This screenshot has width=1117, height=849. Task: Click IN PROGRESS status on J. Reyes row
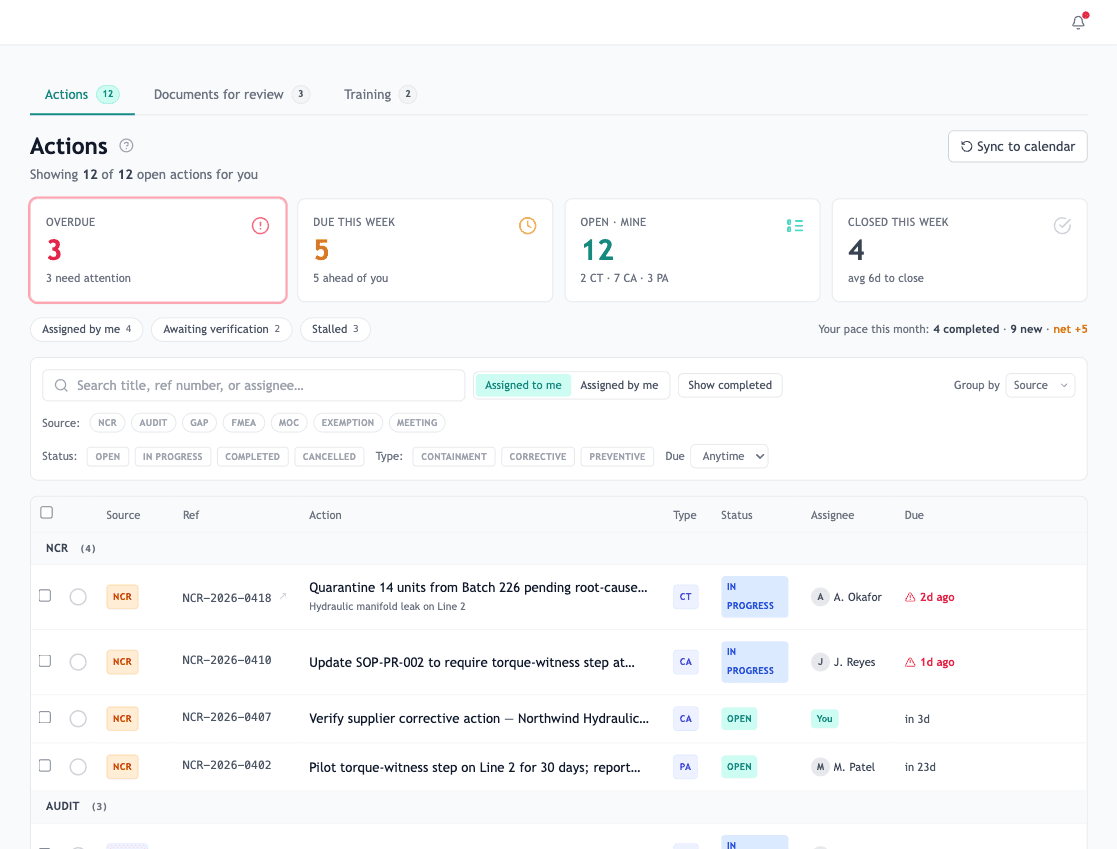[x=754, y=662]
